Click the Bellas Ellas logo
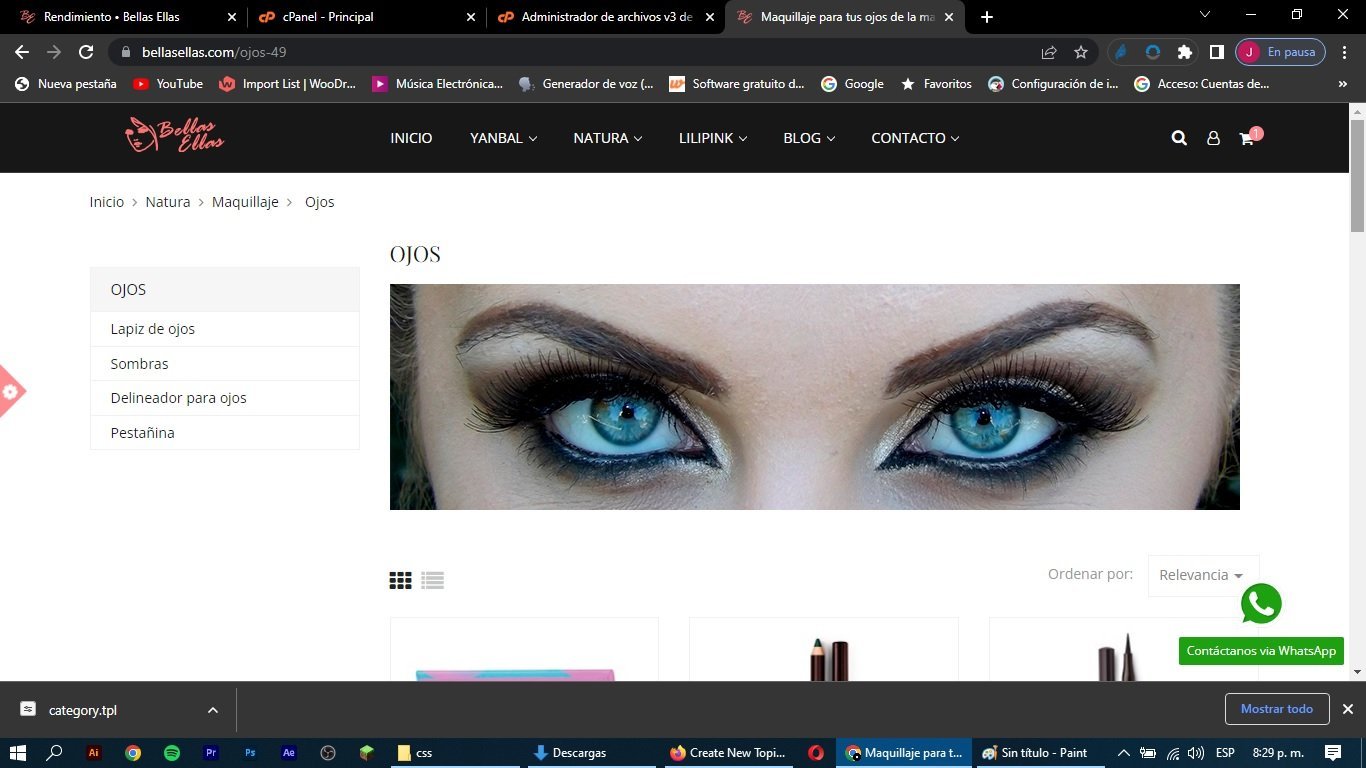Viewport: 1366px width, 768px height. point(175,135)
